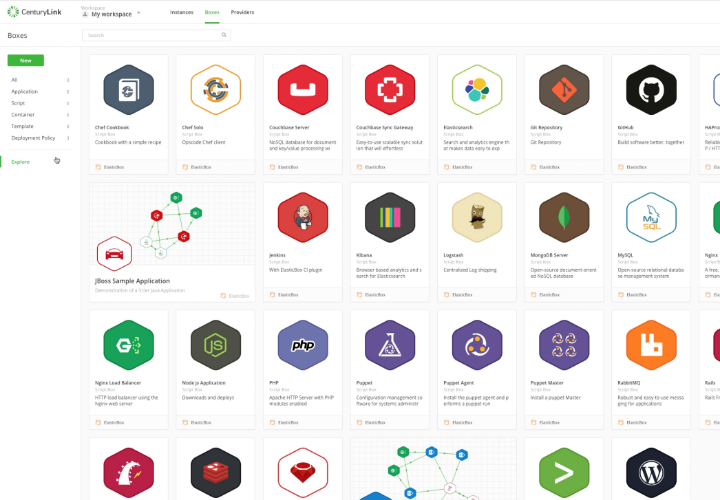Click the JBoss Sample Application title
Viewport: 720px width, 500px height.
pyautogui.click(x=132, y=281)
